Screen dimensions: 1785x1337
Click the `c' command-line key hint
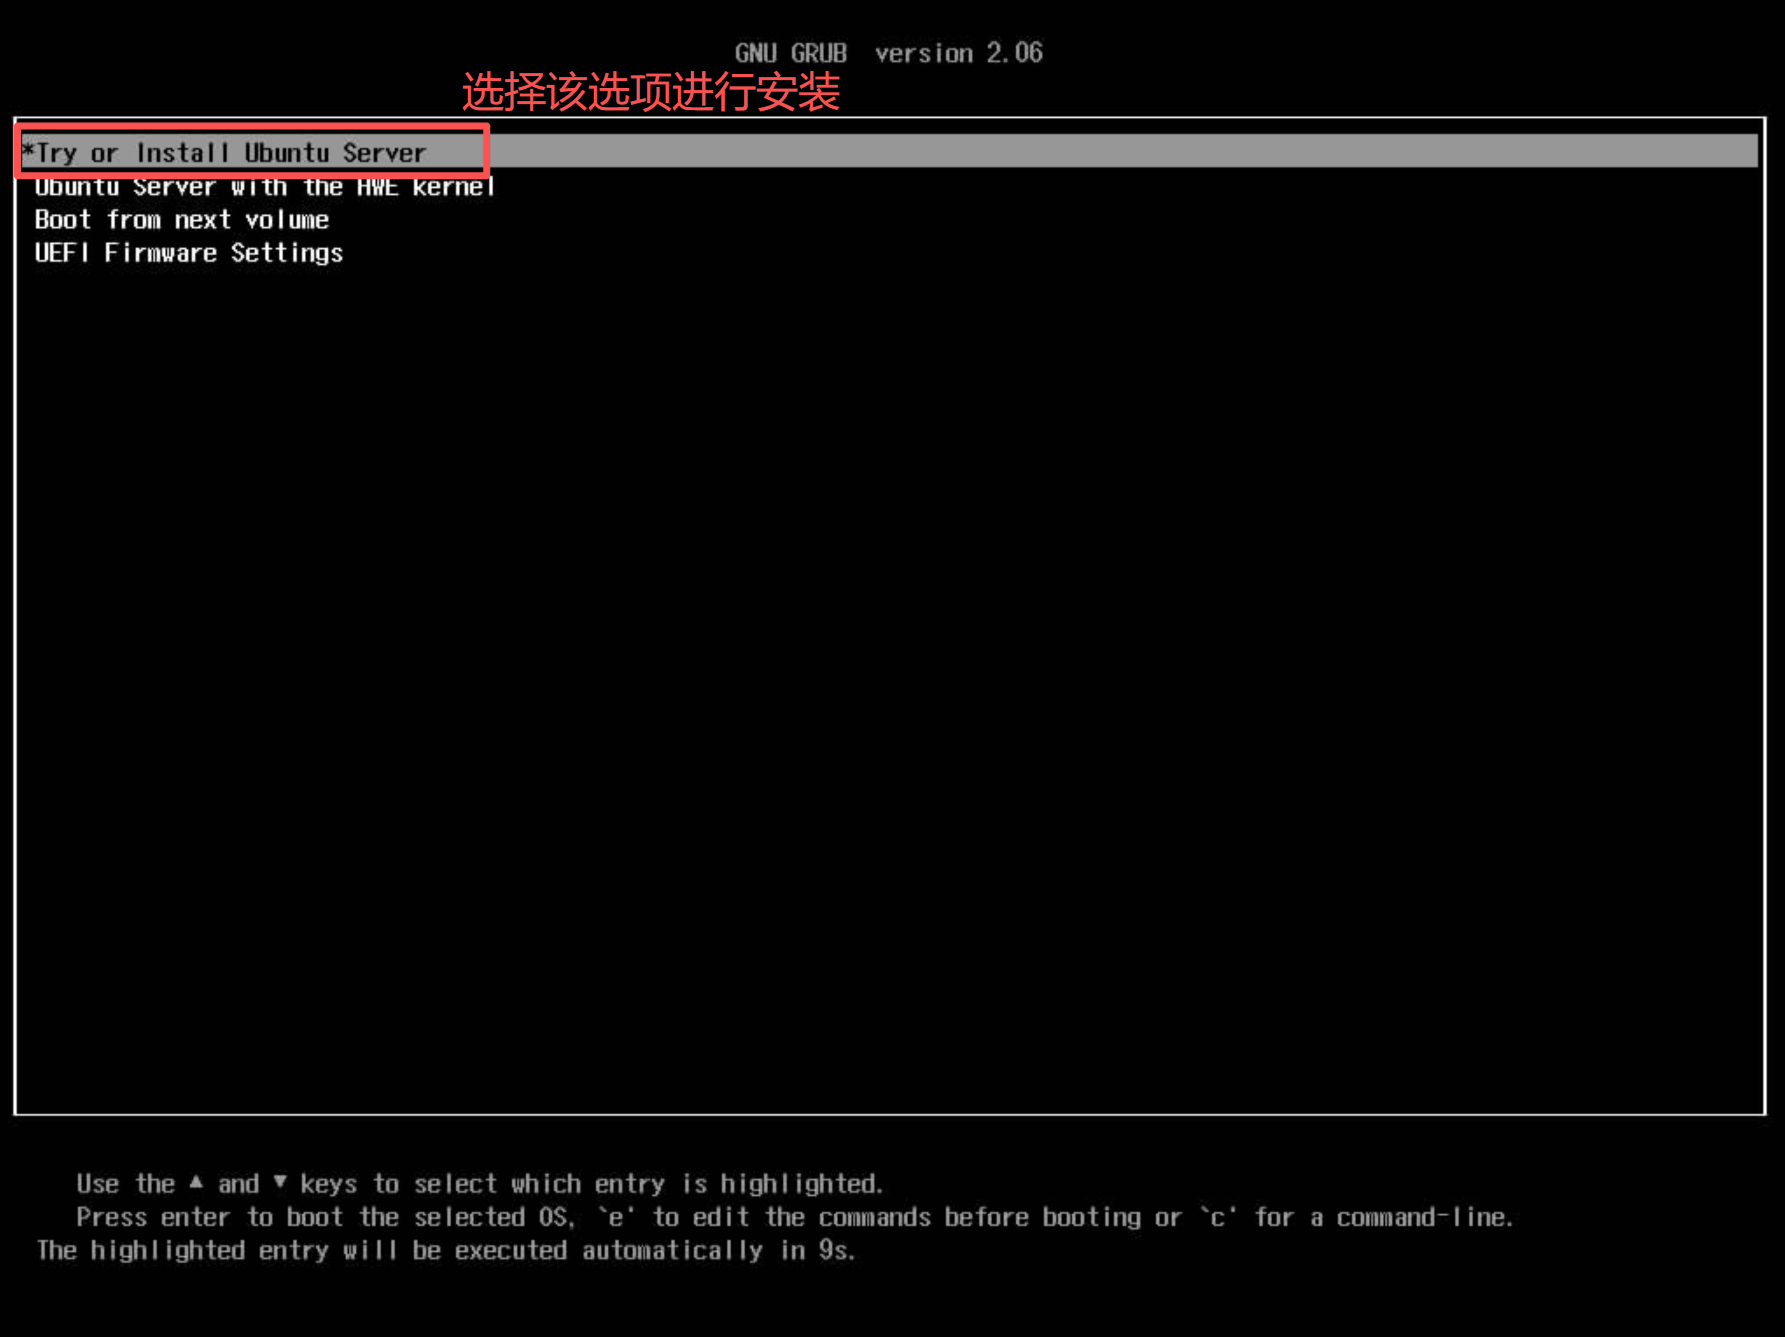pos(1218,1217)
